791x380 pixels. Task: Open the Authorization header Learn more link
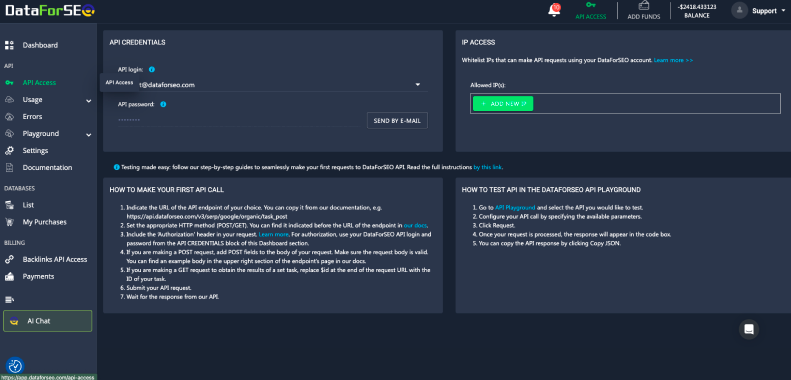(273, 235)
